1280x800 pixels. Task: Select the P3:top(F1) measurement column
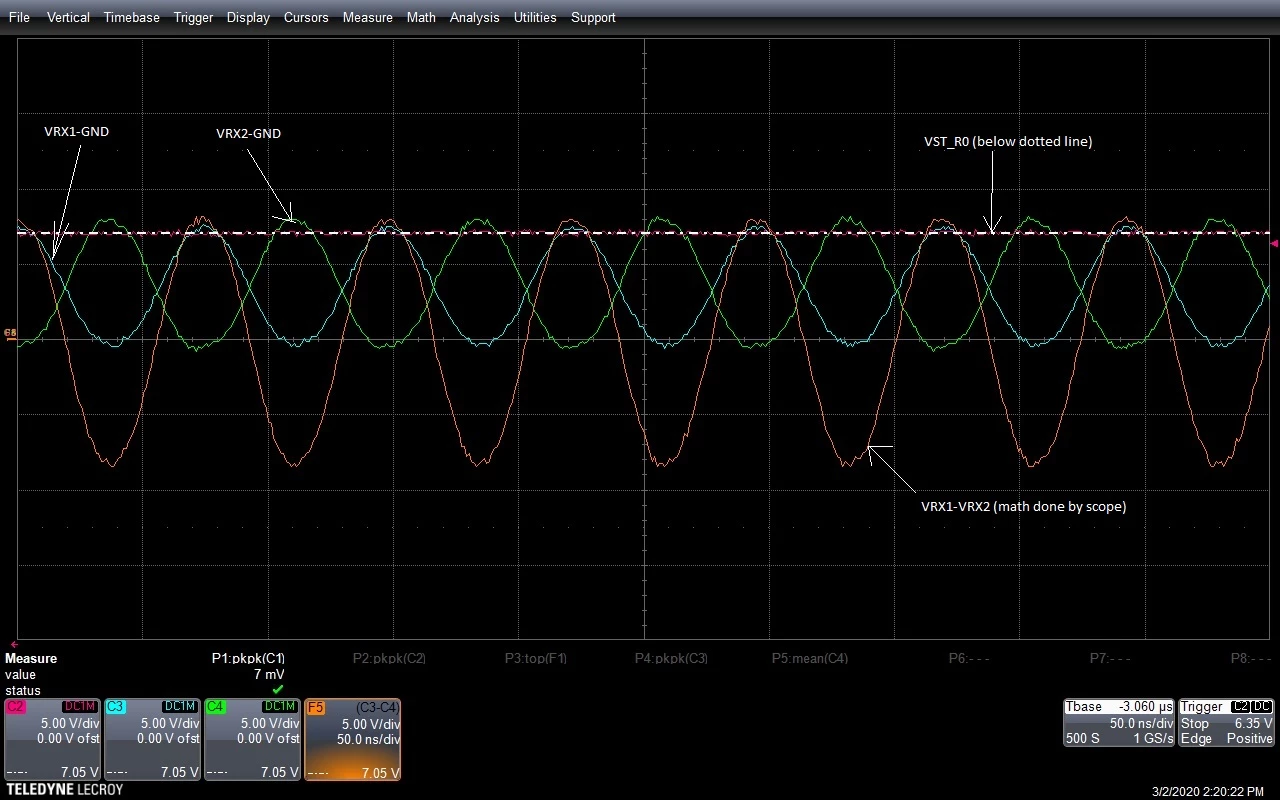click(x=535, y=658)
